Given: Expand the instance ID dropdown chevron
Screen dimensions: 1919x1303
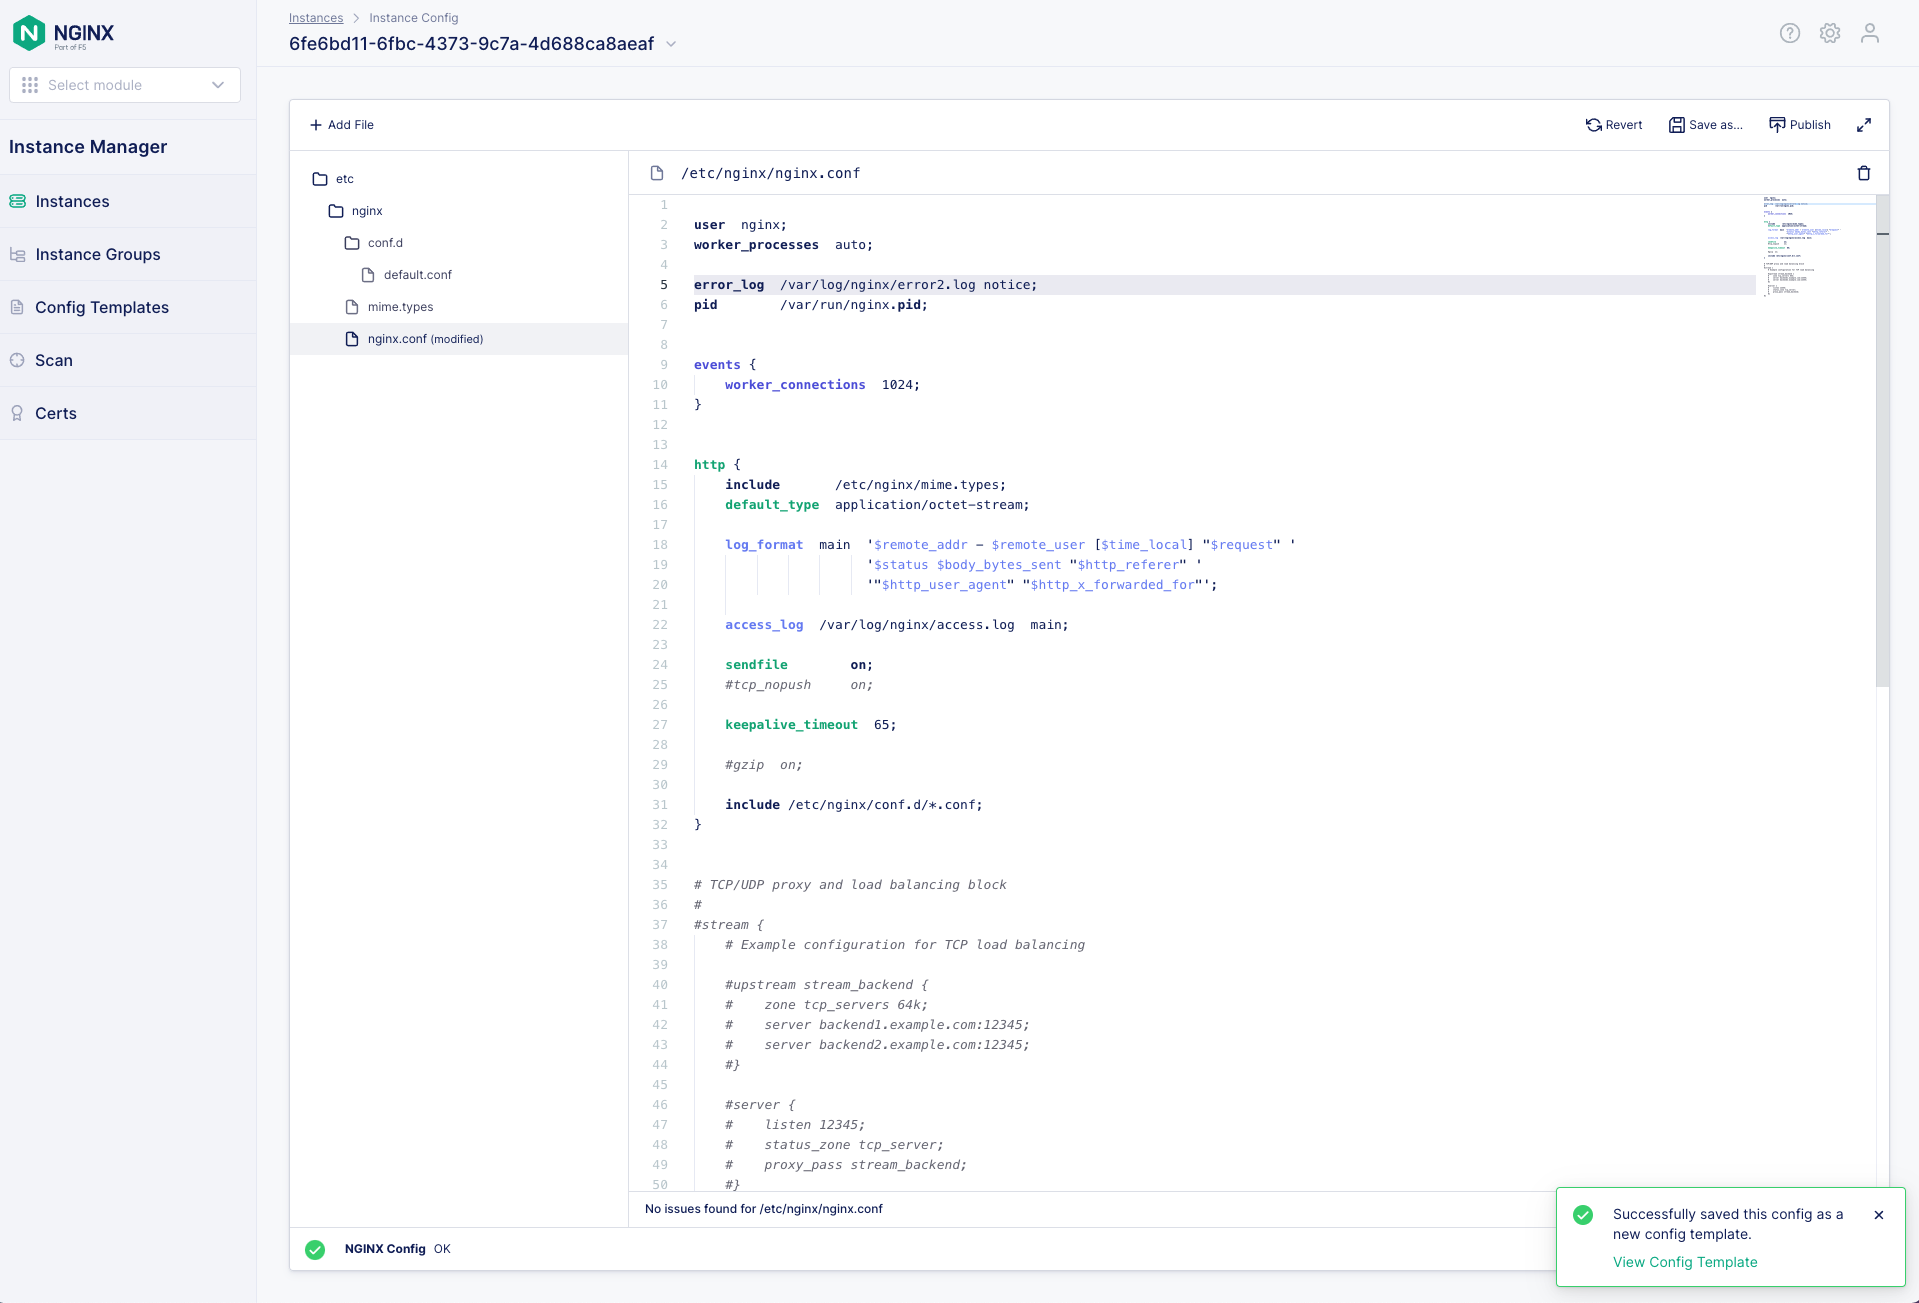Looking at the screenshot, I should [671, 44].
